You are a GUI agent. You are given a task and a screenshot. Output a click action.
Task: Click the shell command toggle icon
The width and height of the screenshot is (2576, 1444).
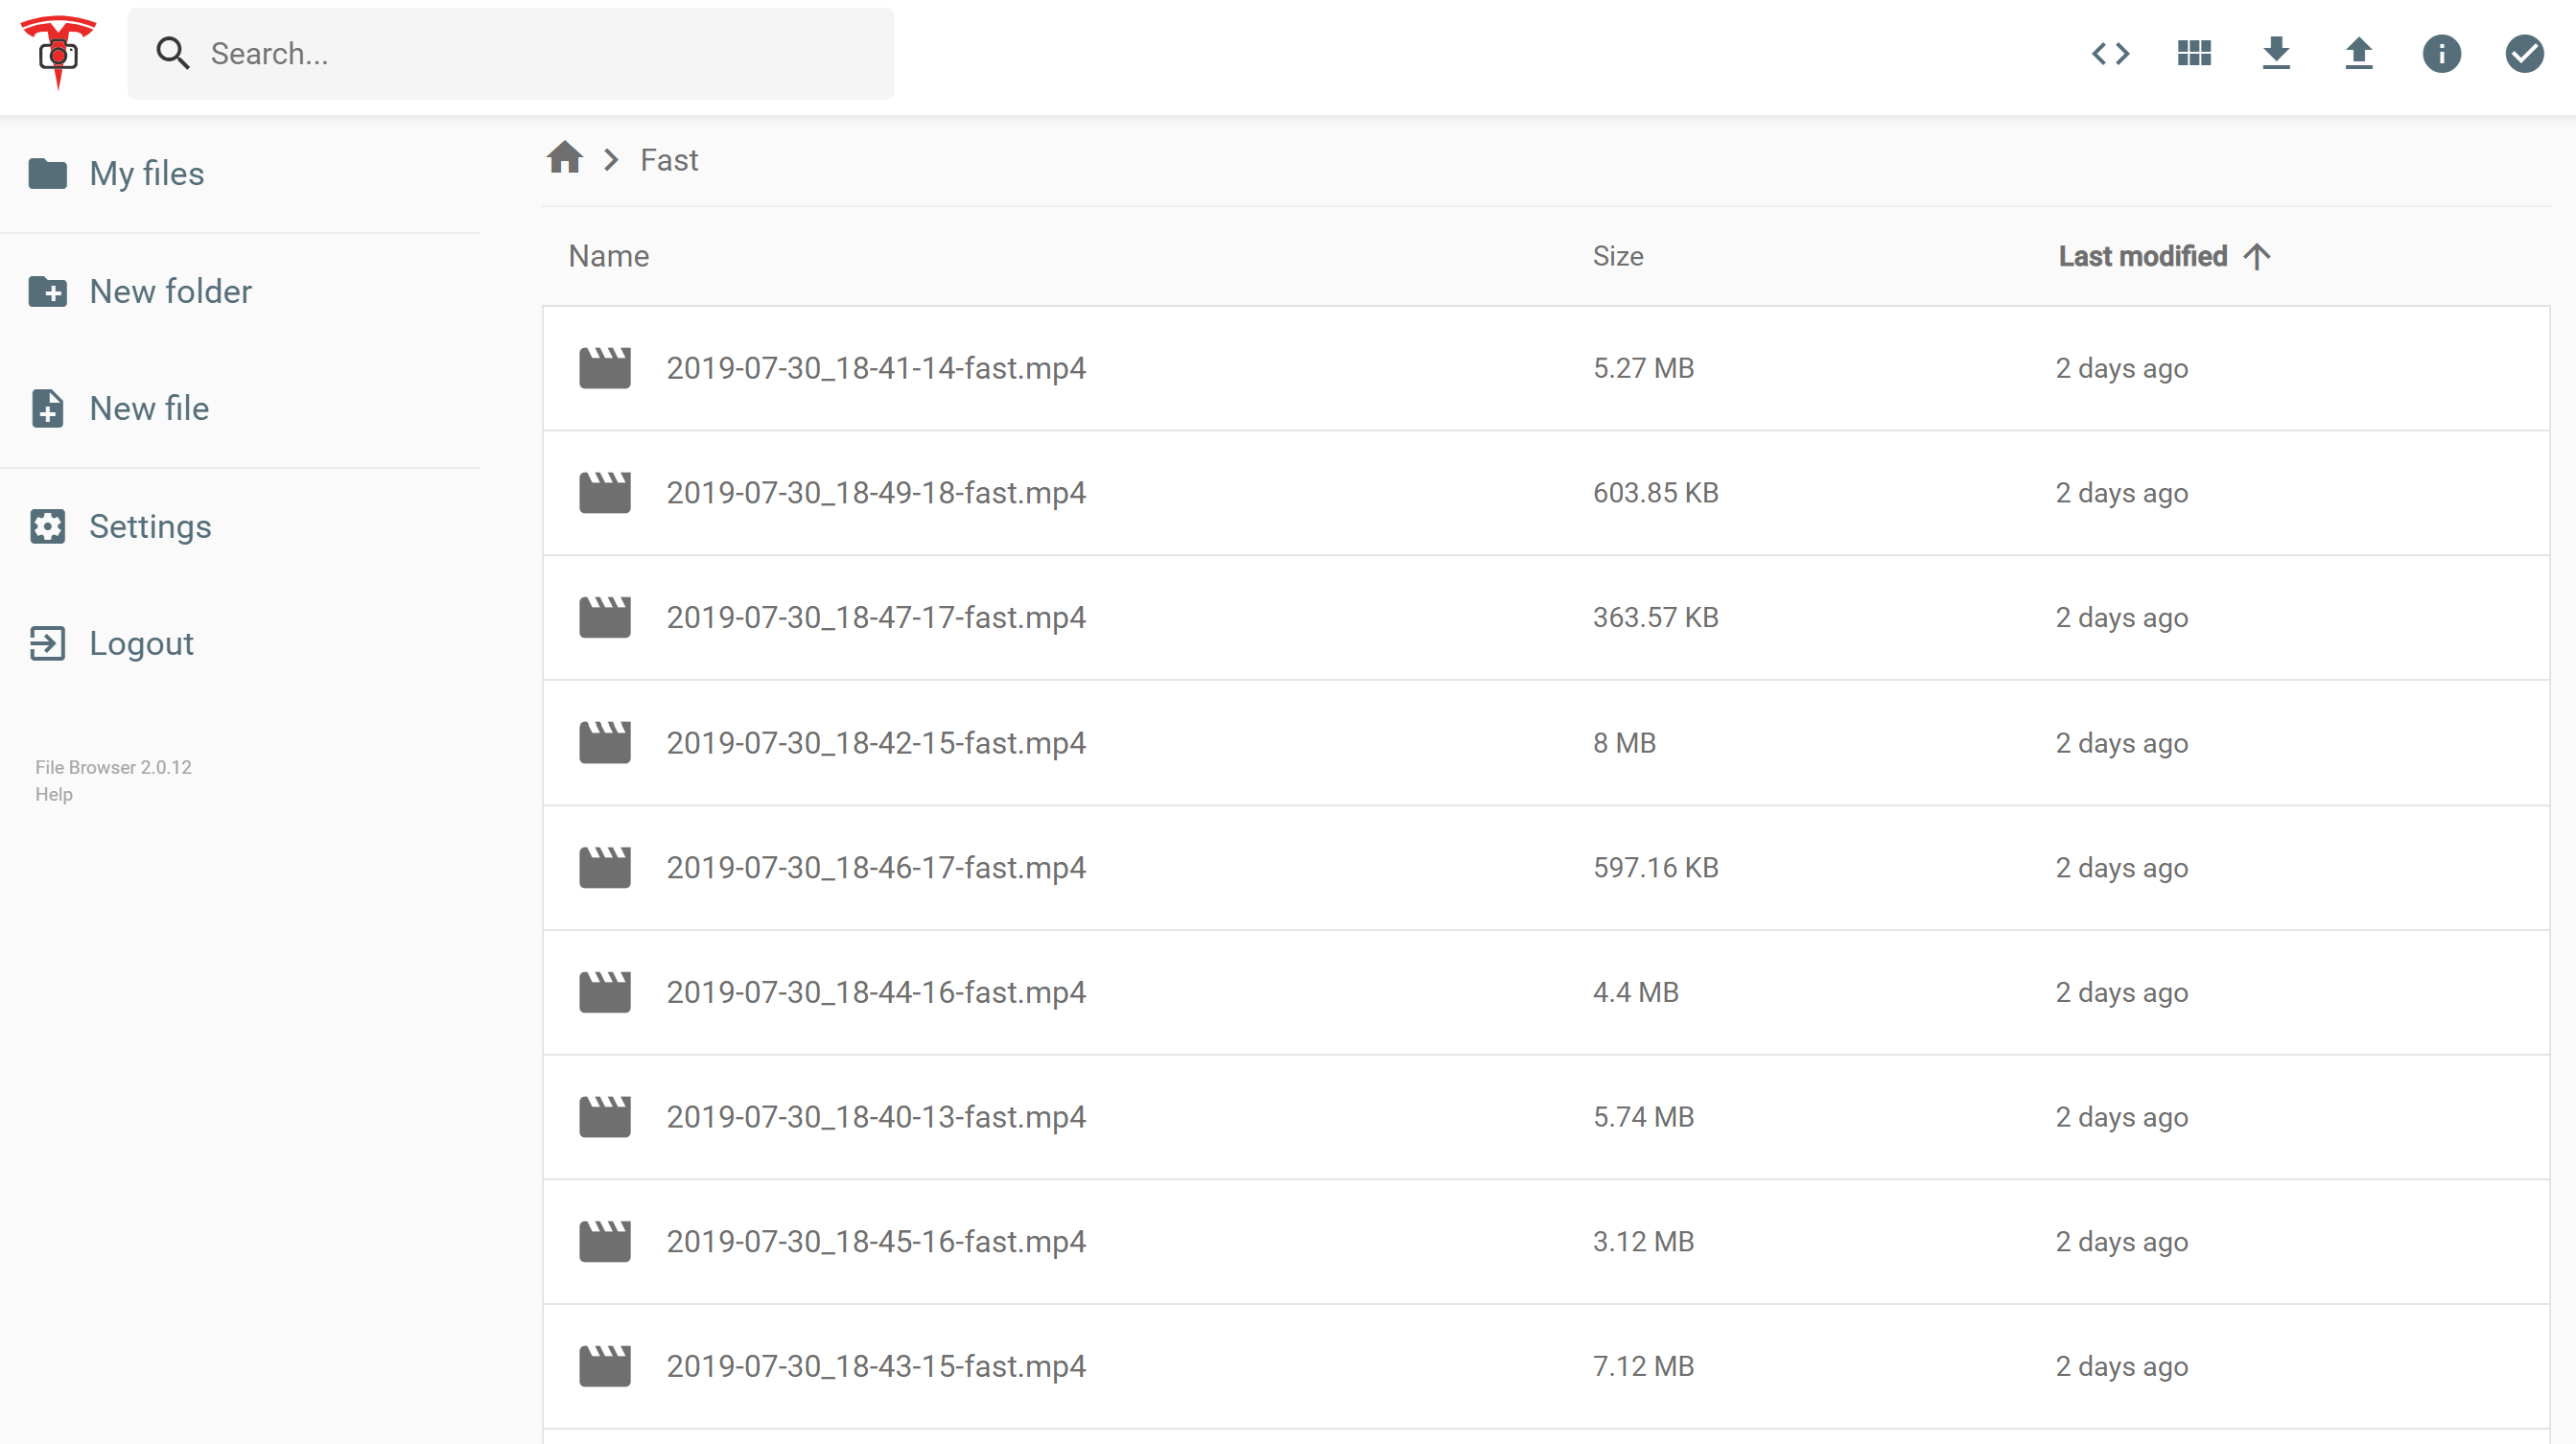coord(2110,53)
